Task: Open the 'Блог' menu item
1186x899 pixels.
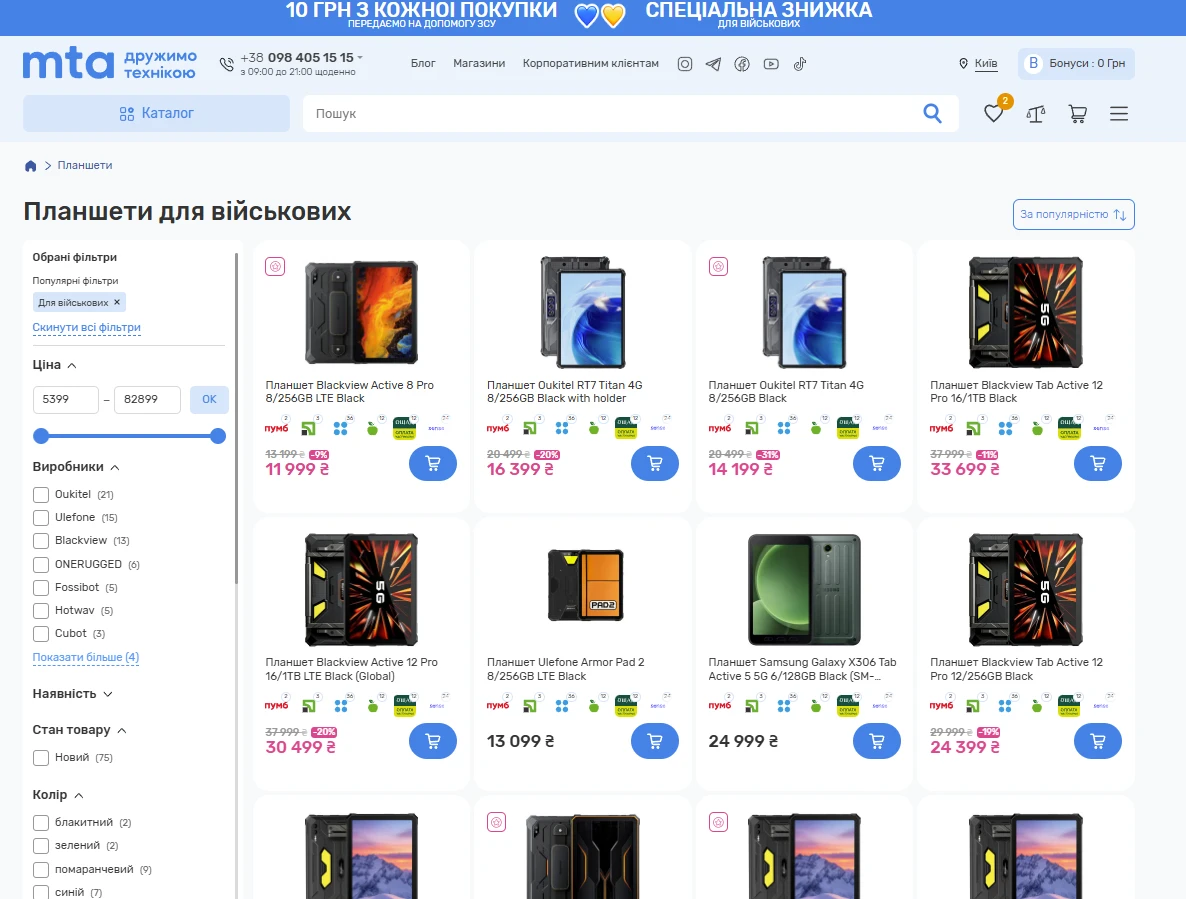Action: [423, 64]
